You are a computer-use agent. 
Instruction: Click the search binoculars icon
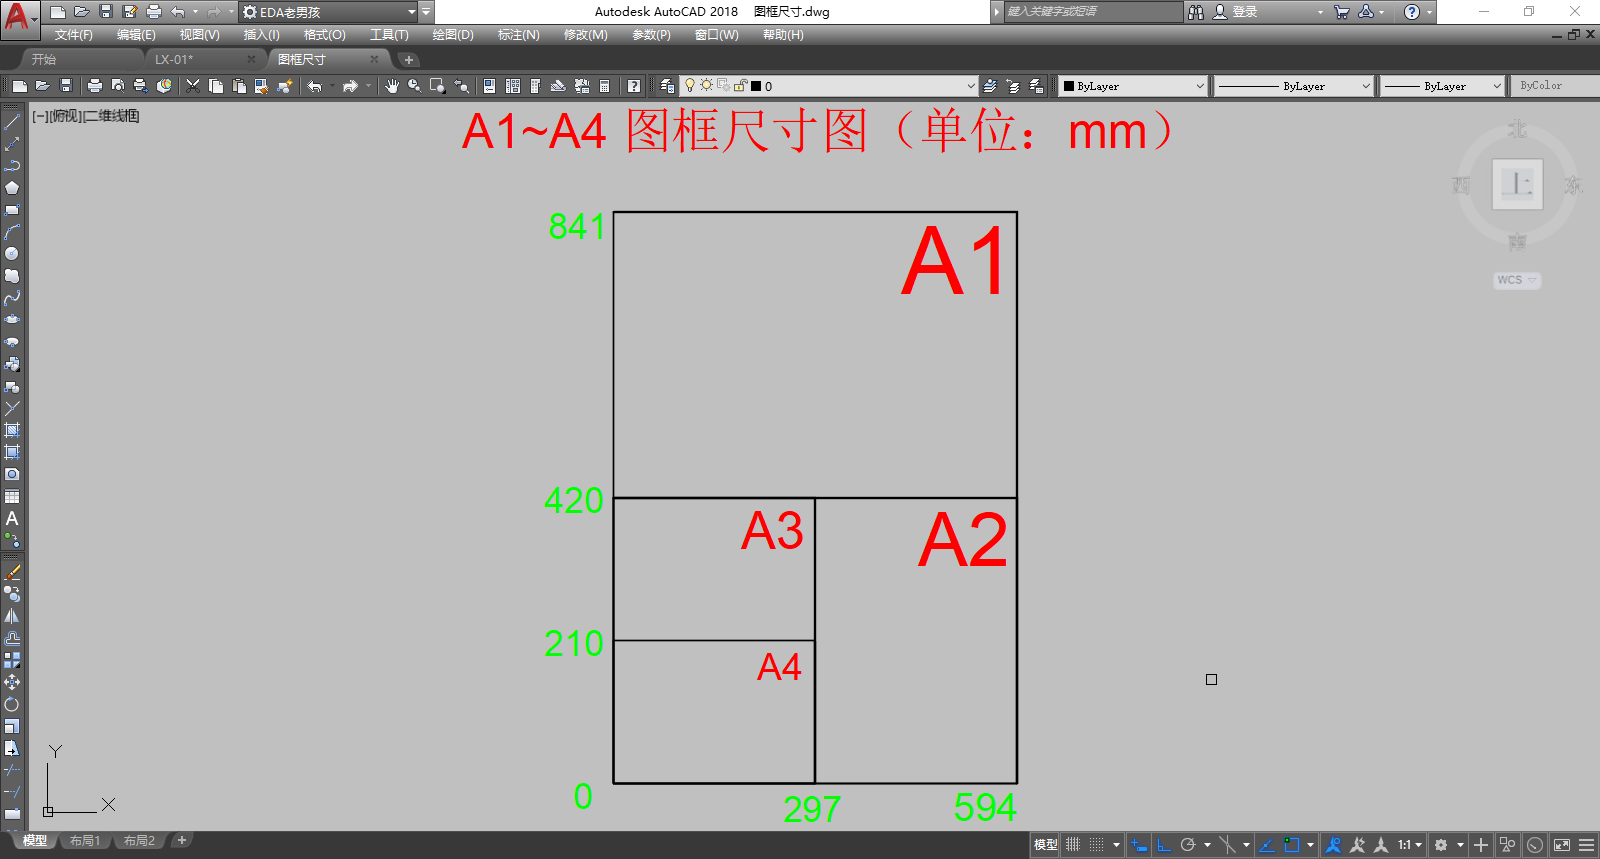point(1196,12)
